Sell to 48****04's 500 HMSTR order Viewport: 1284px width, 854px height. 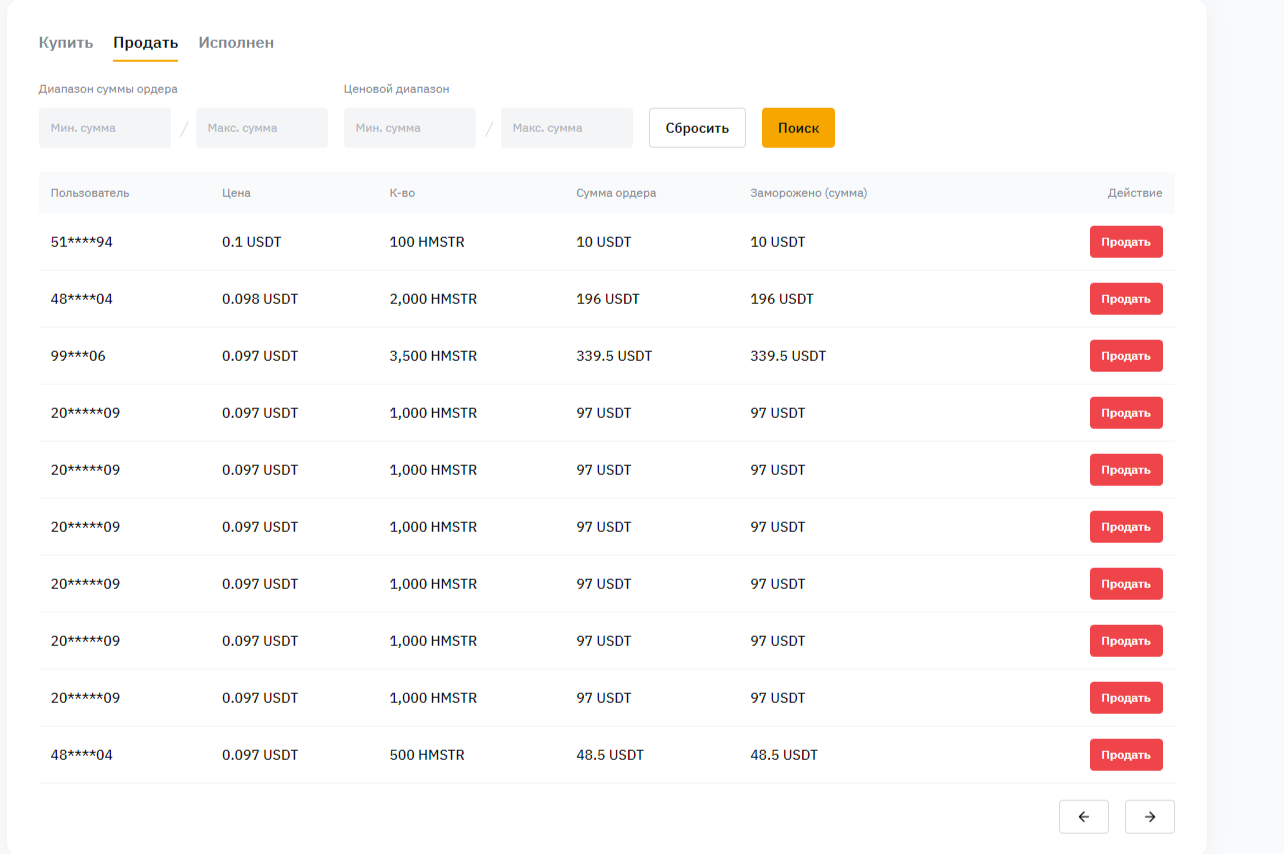click(x=1126, y=755)
